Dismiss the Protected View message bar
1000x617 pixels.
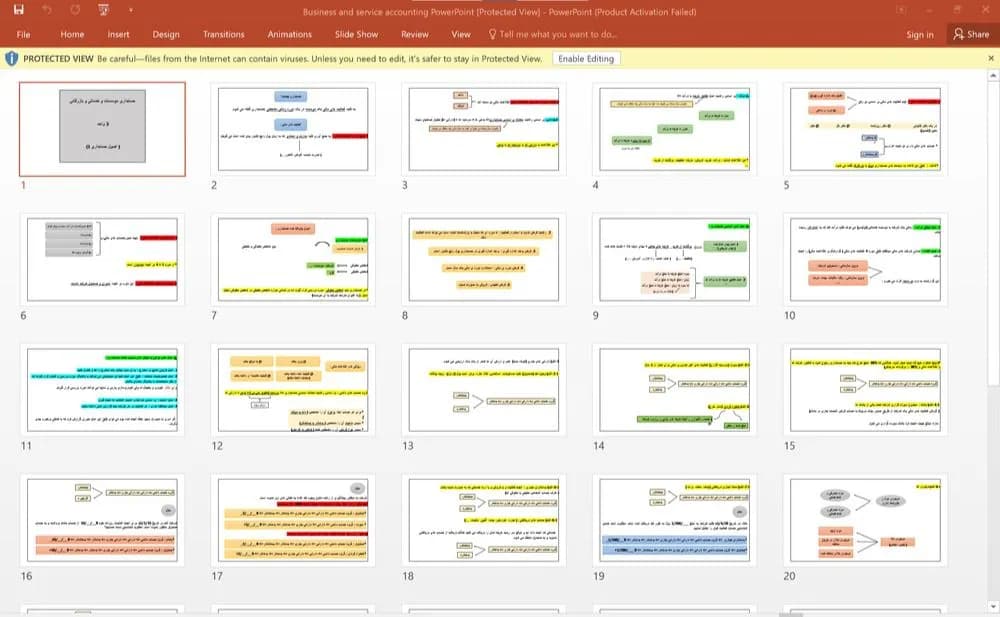coord(991,58)
